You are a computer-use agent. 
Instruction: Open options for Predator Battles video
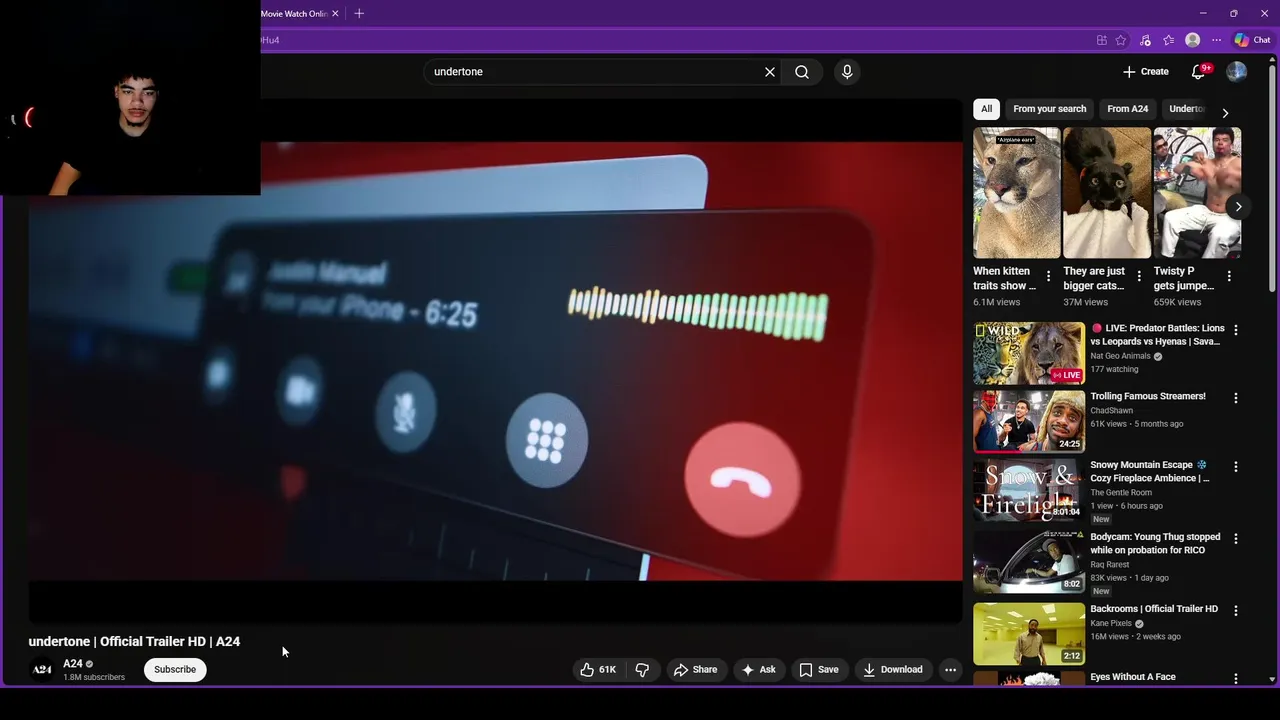pyautogui.click(x=1235, y=330)
